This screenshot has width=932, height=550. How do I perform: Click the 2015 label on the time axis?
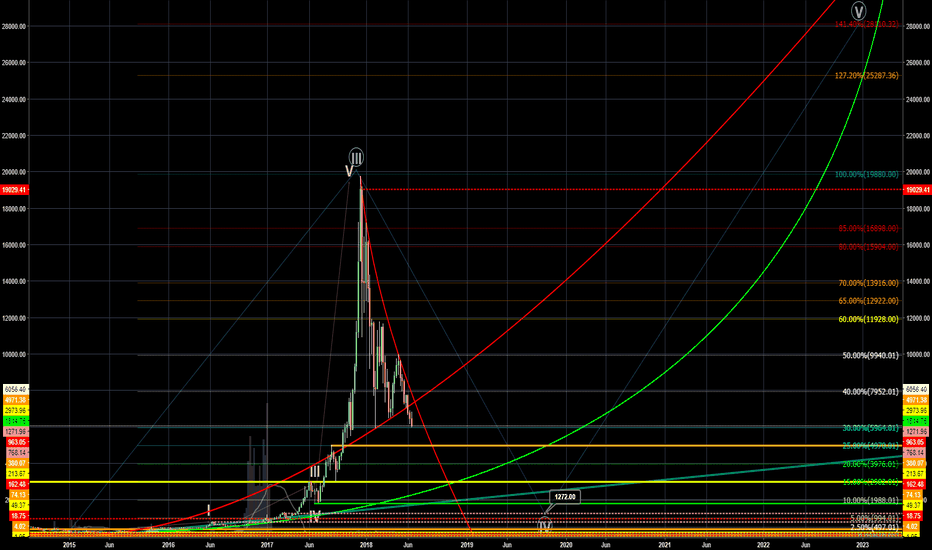[69, 544]
